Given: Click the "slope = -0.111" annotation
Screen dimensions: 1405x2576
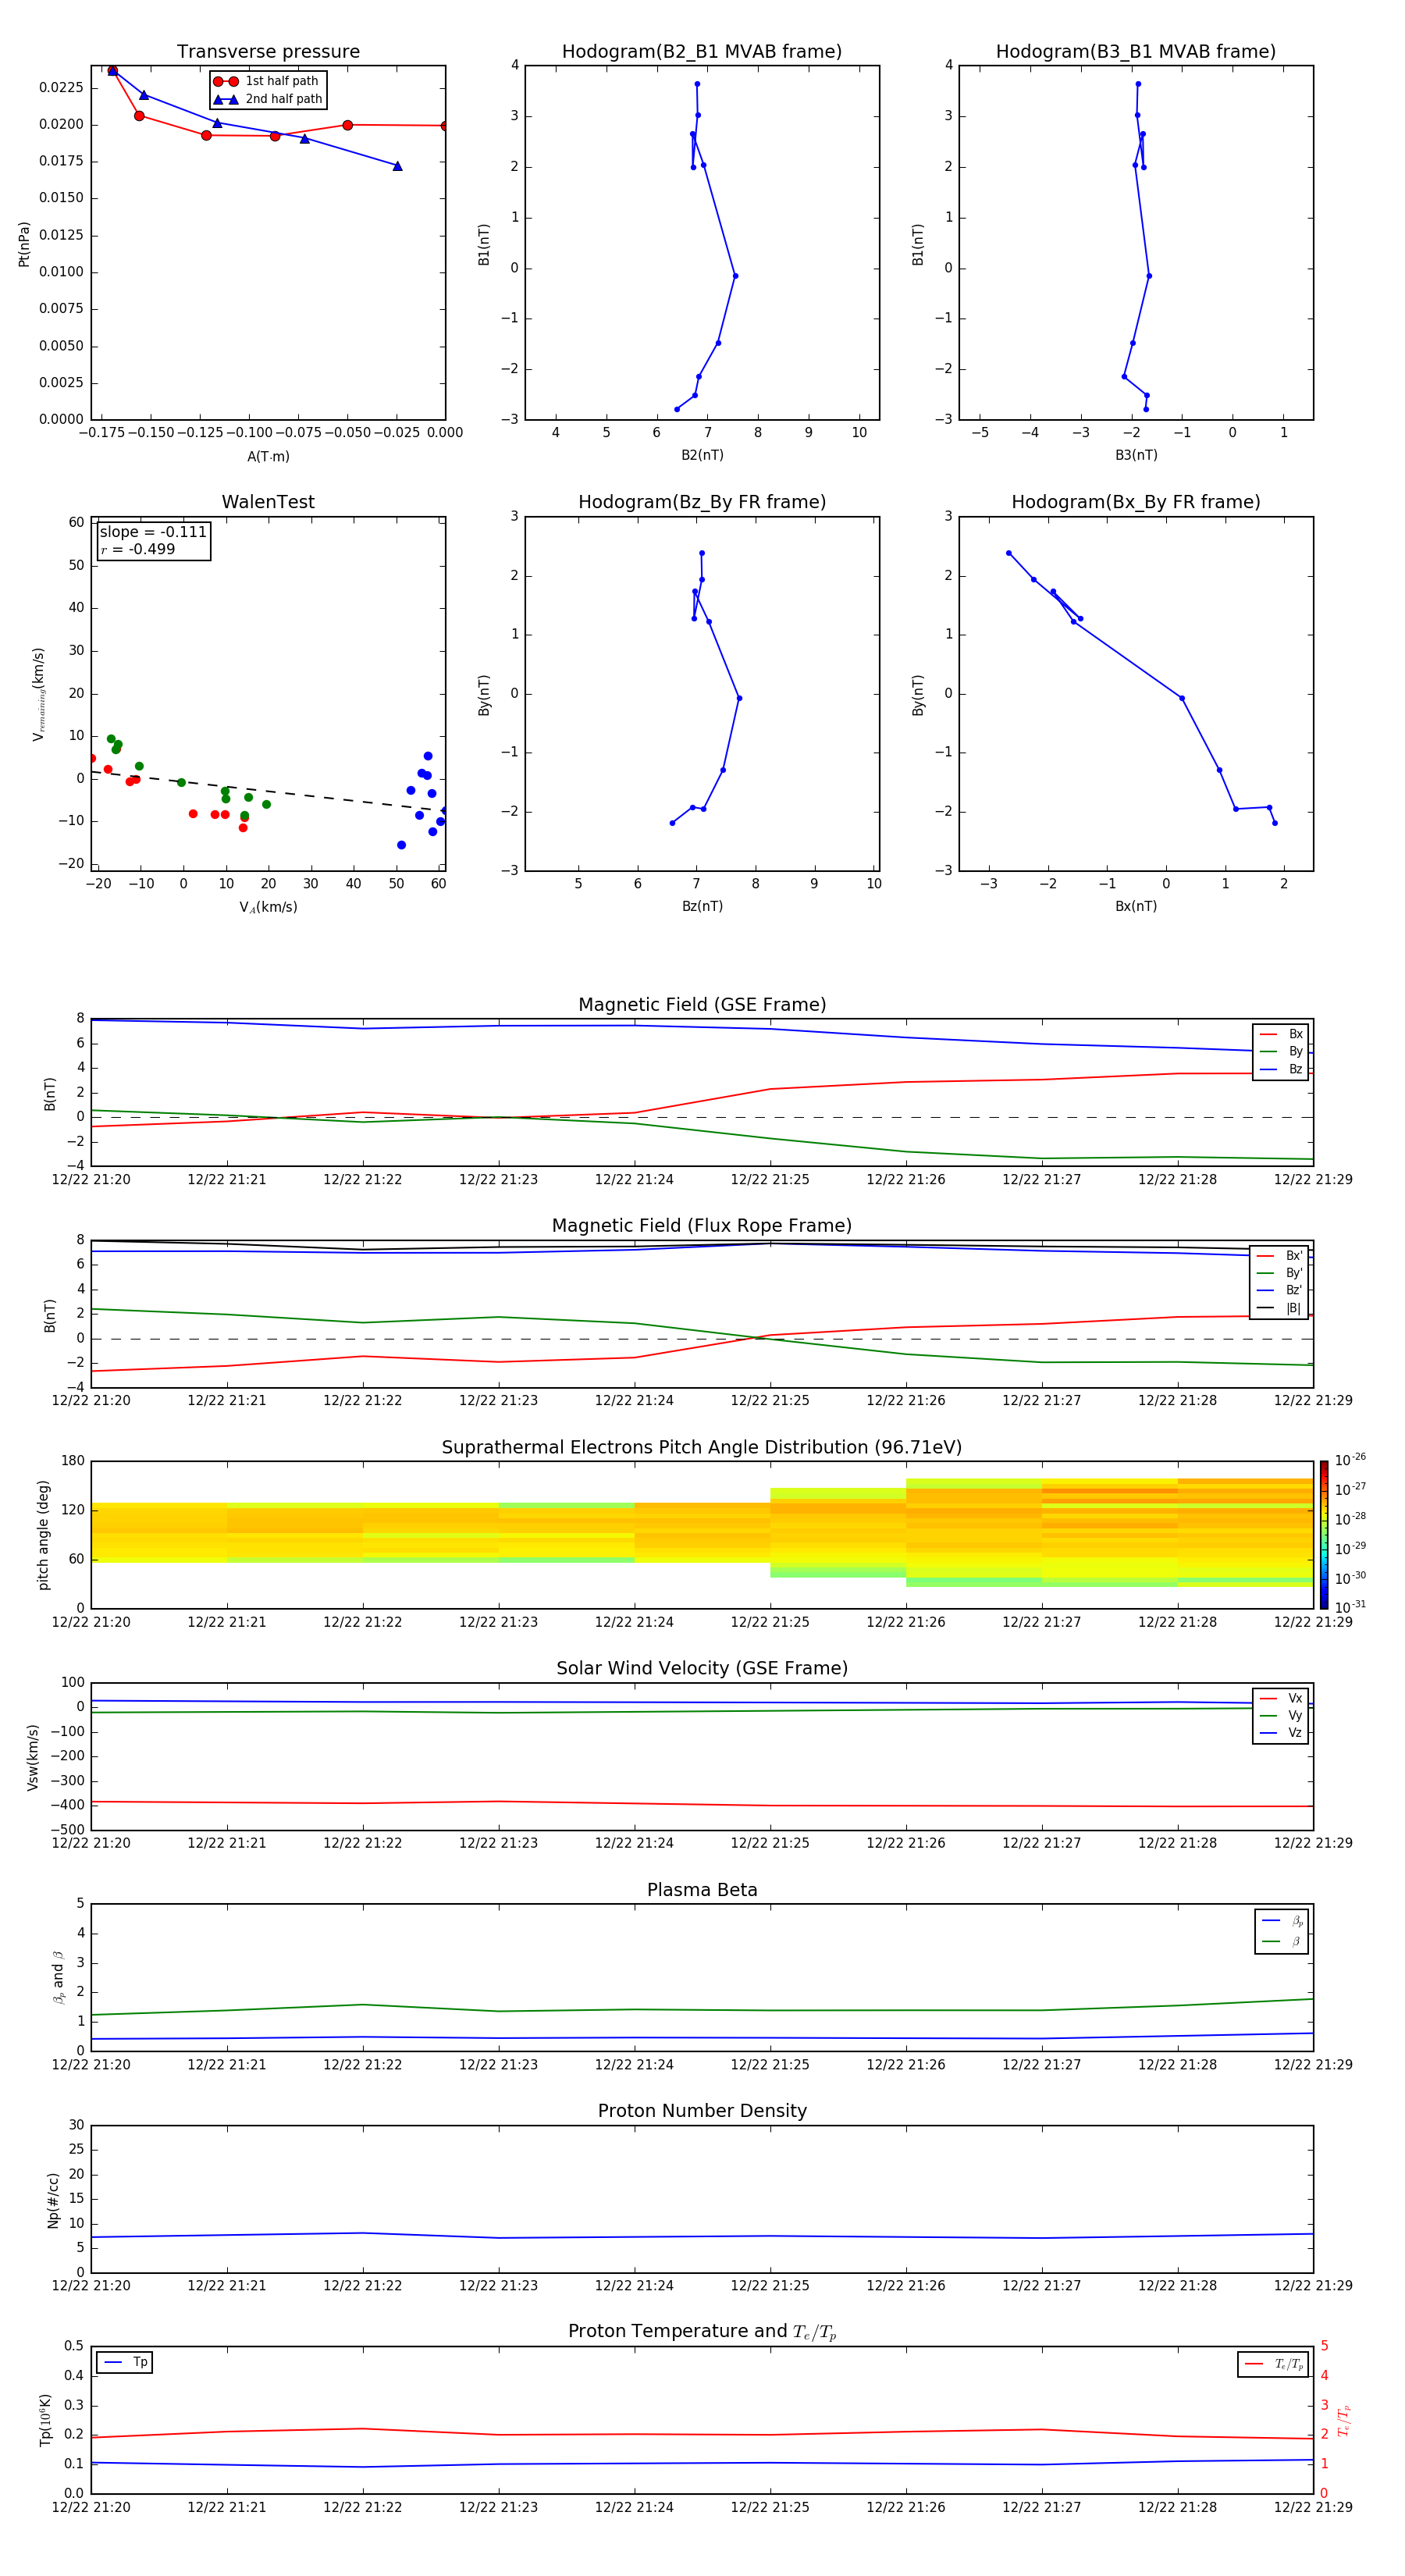Looking at the screenshot, I should [153, 532].
